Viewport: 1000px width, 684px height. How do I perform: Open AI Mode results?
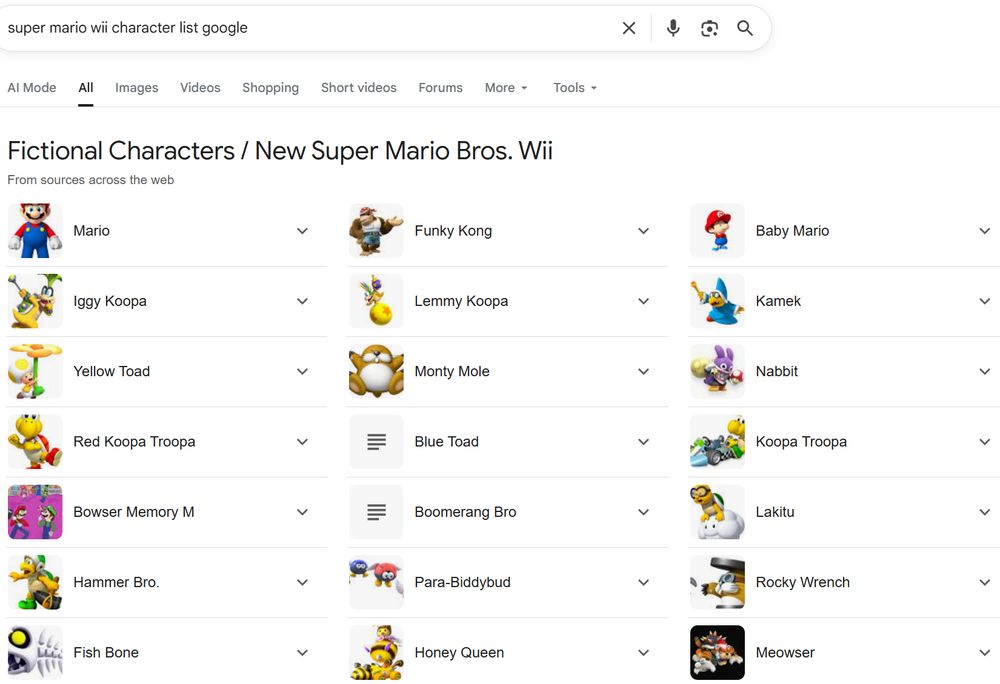tap(32, 88)
